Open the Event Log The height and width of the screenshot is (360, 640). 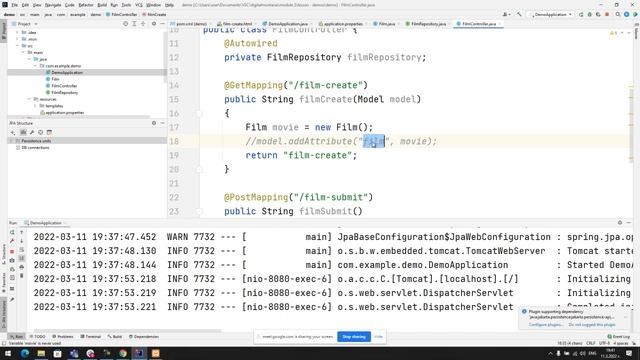(x=619, y=337)
